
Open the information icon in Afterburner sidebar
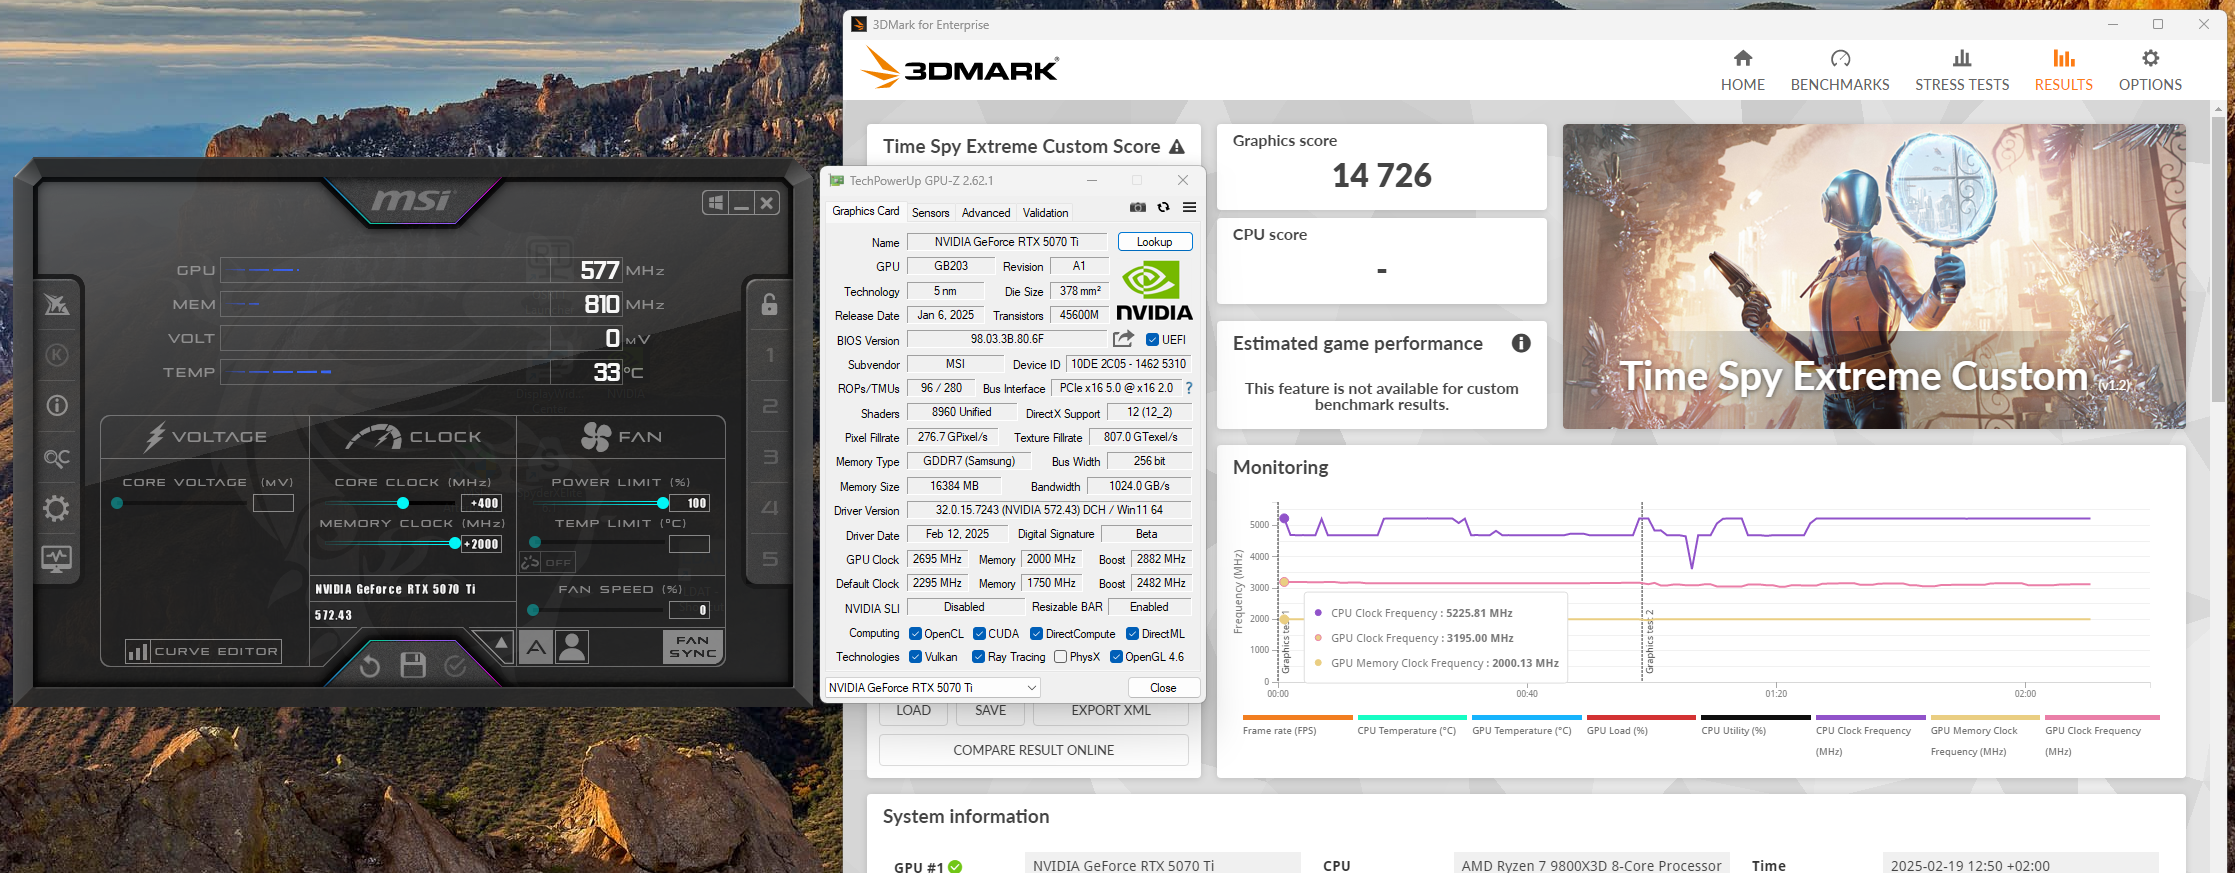click(57, 405)
